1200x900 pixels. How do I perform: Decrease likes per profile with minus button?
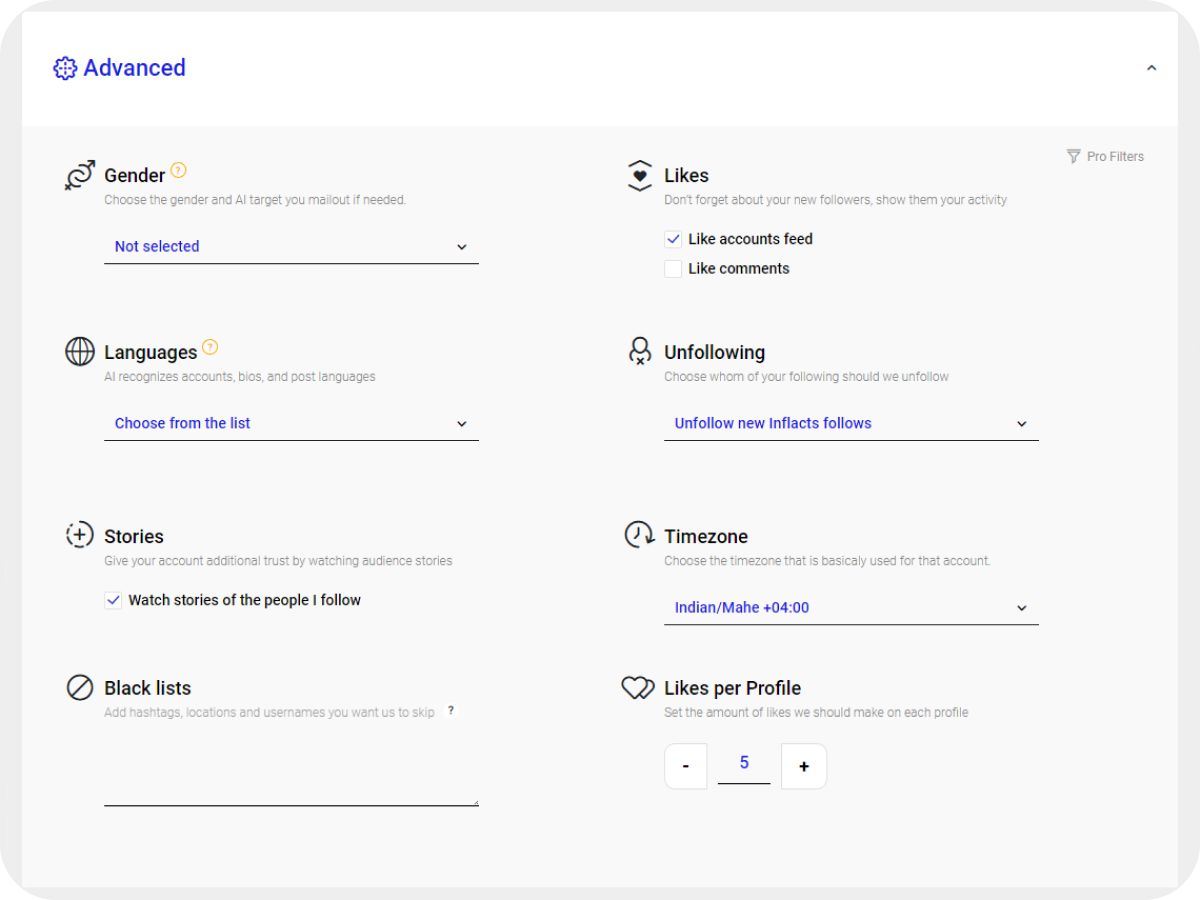(686, 766)
